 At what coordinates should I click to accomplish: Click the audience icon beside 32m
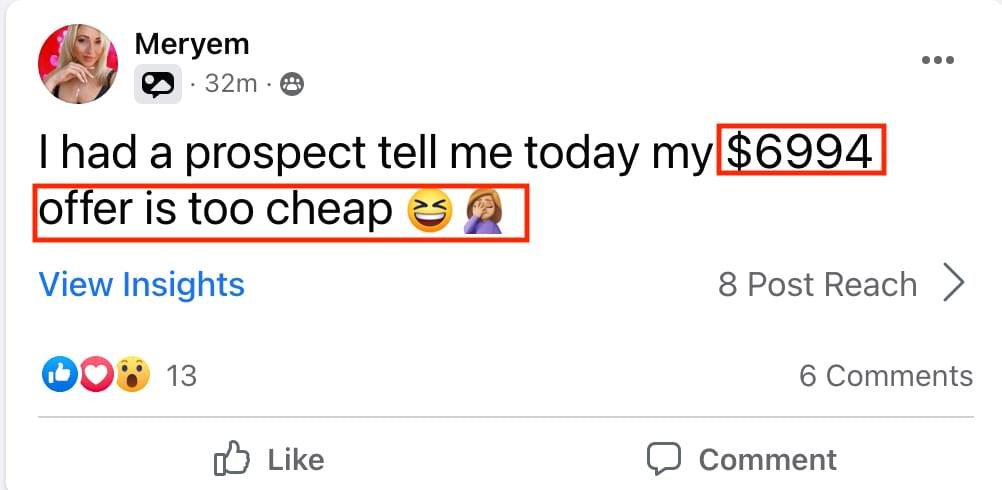pos(291,85)
